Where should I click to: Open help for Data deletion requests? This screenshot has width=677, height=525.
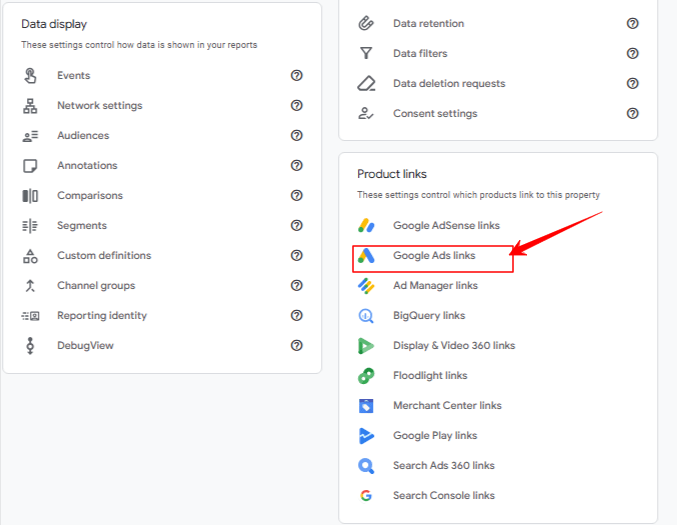click(633, 83)
